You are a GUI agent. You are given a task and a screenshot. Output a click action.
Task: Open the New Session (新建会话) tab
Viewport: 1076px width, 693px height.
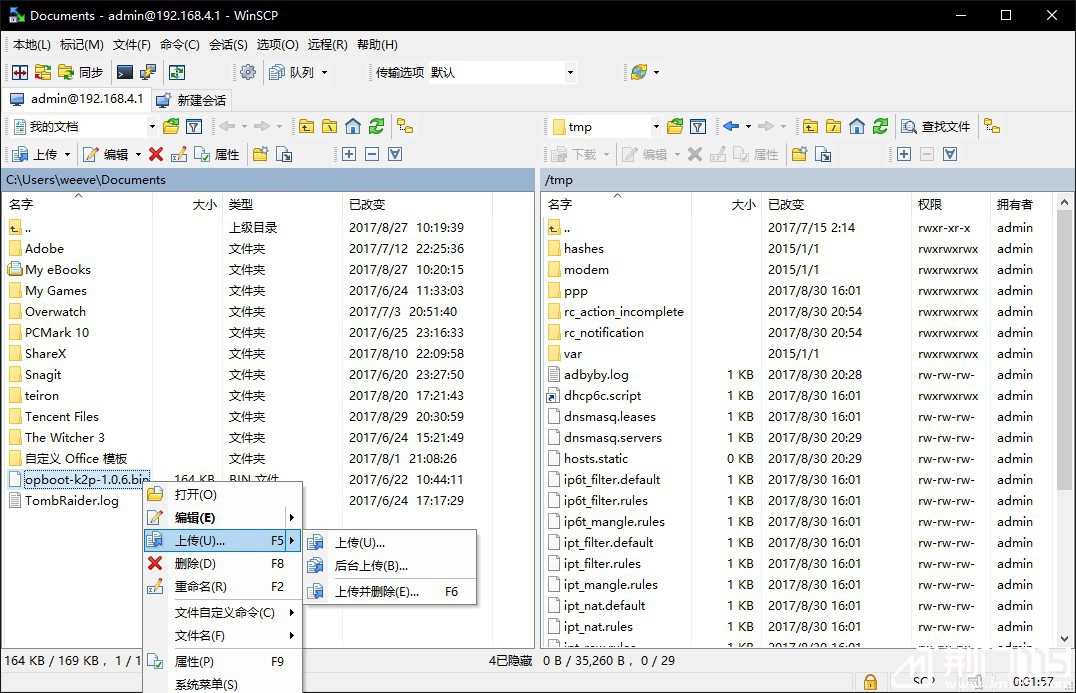coord(191,100)
